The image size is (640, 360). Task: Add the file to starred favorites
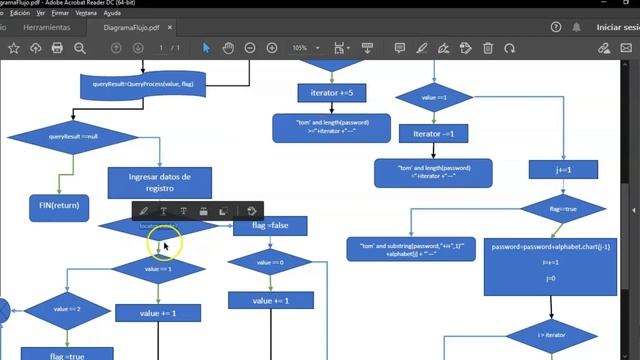point(13,48)
